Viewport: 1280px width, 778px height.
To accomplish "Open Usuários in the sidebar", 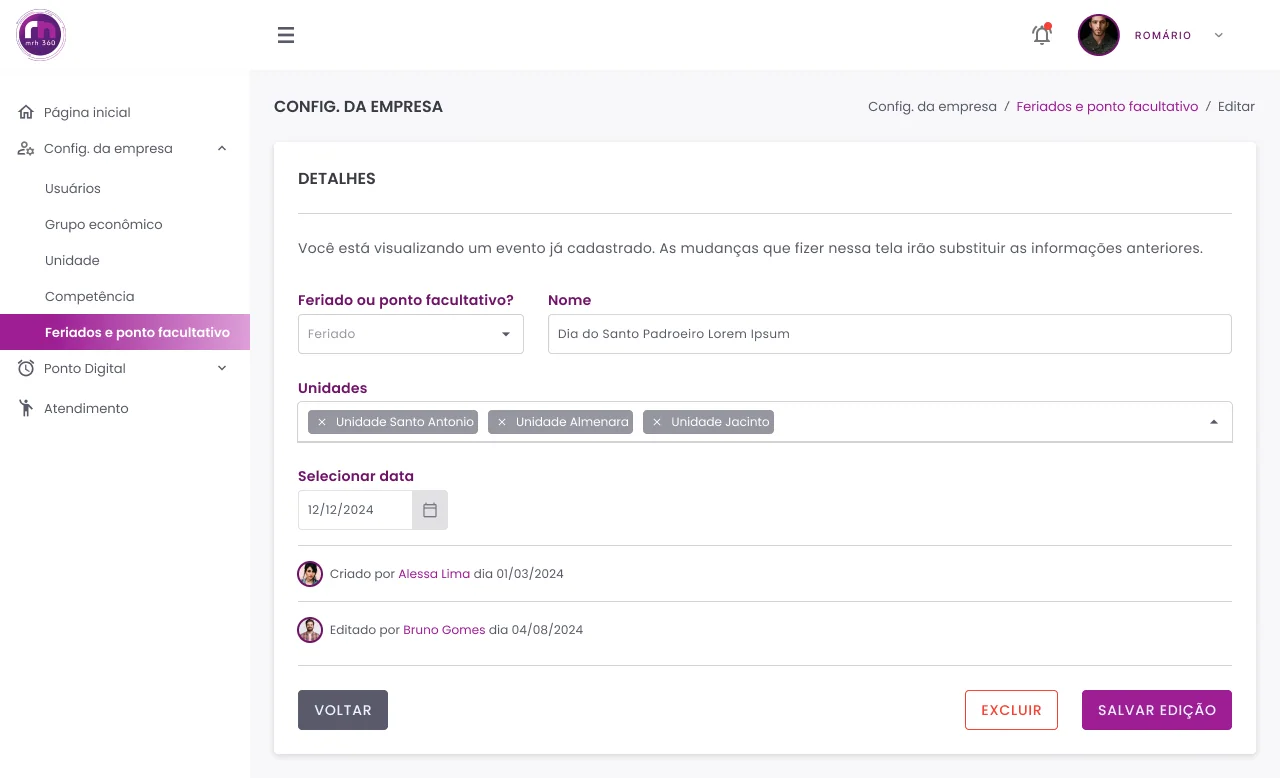I will click(x=73, y=188).
